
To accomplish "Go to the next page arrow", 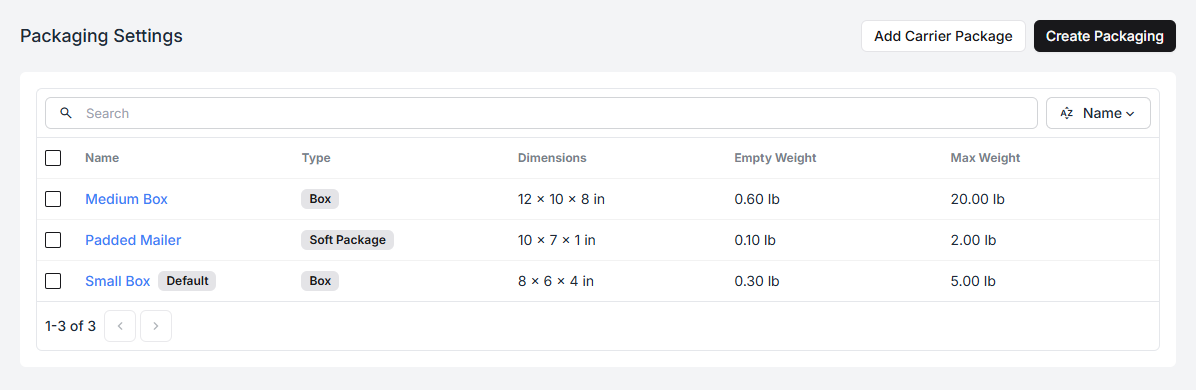I will click(x=156, y=326).
